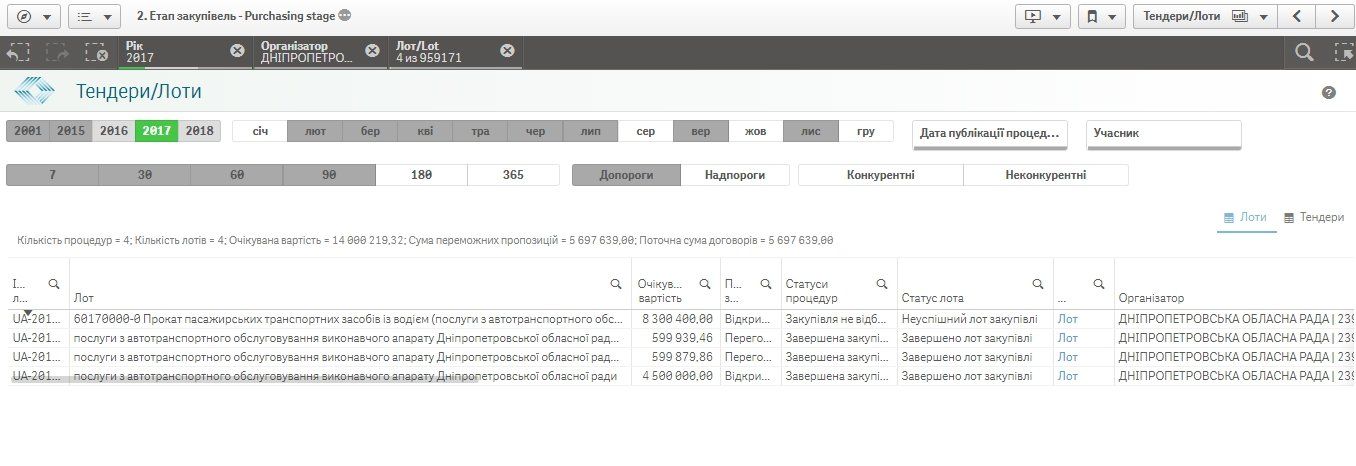This screenshot has width=1356, height=466.
Task: Search in the link column header
Action: tap(1098, 284)
